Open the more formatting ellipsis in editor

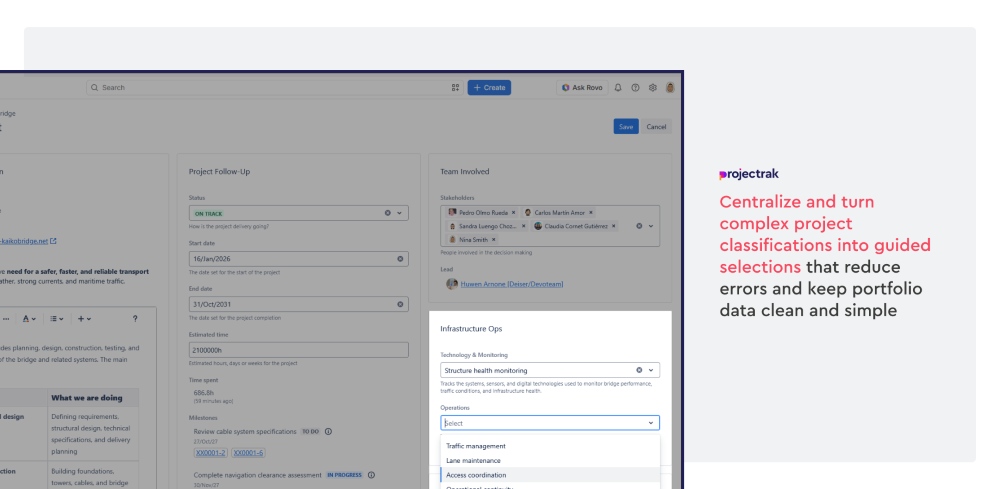6,319
